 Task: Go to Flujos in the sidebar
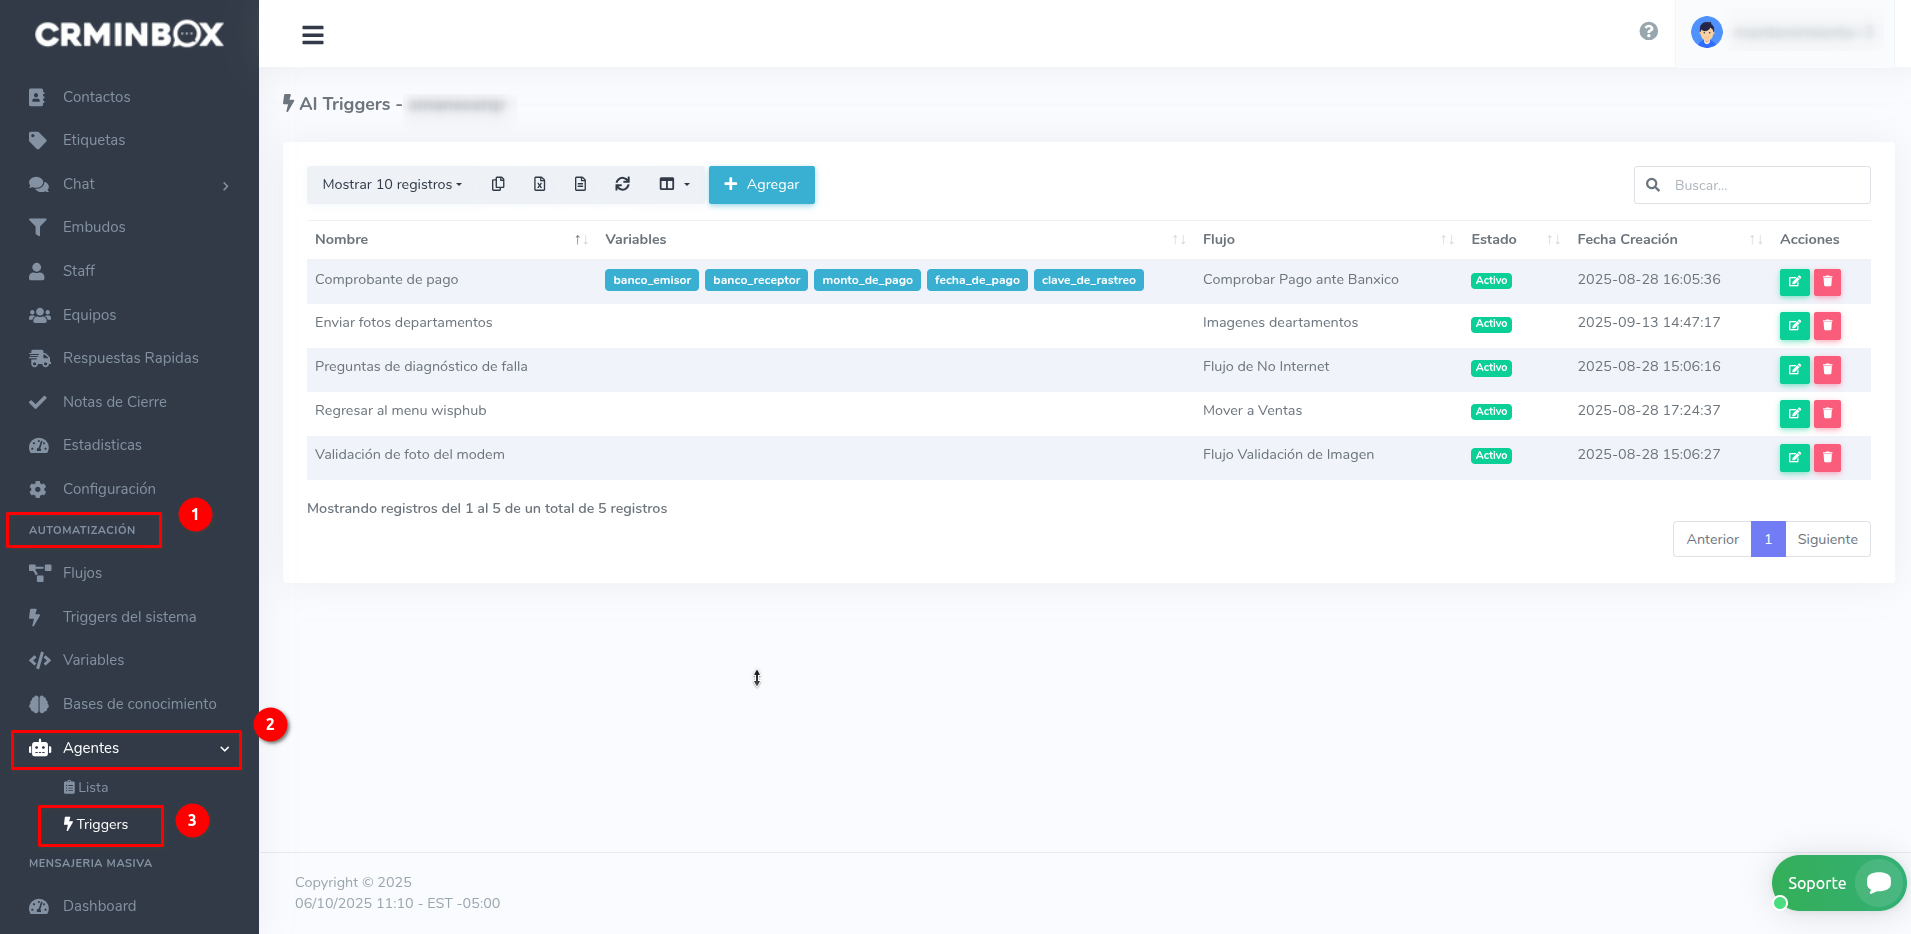coord(82,573)
